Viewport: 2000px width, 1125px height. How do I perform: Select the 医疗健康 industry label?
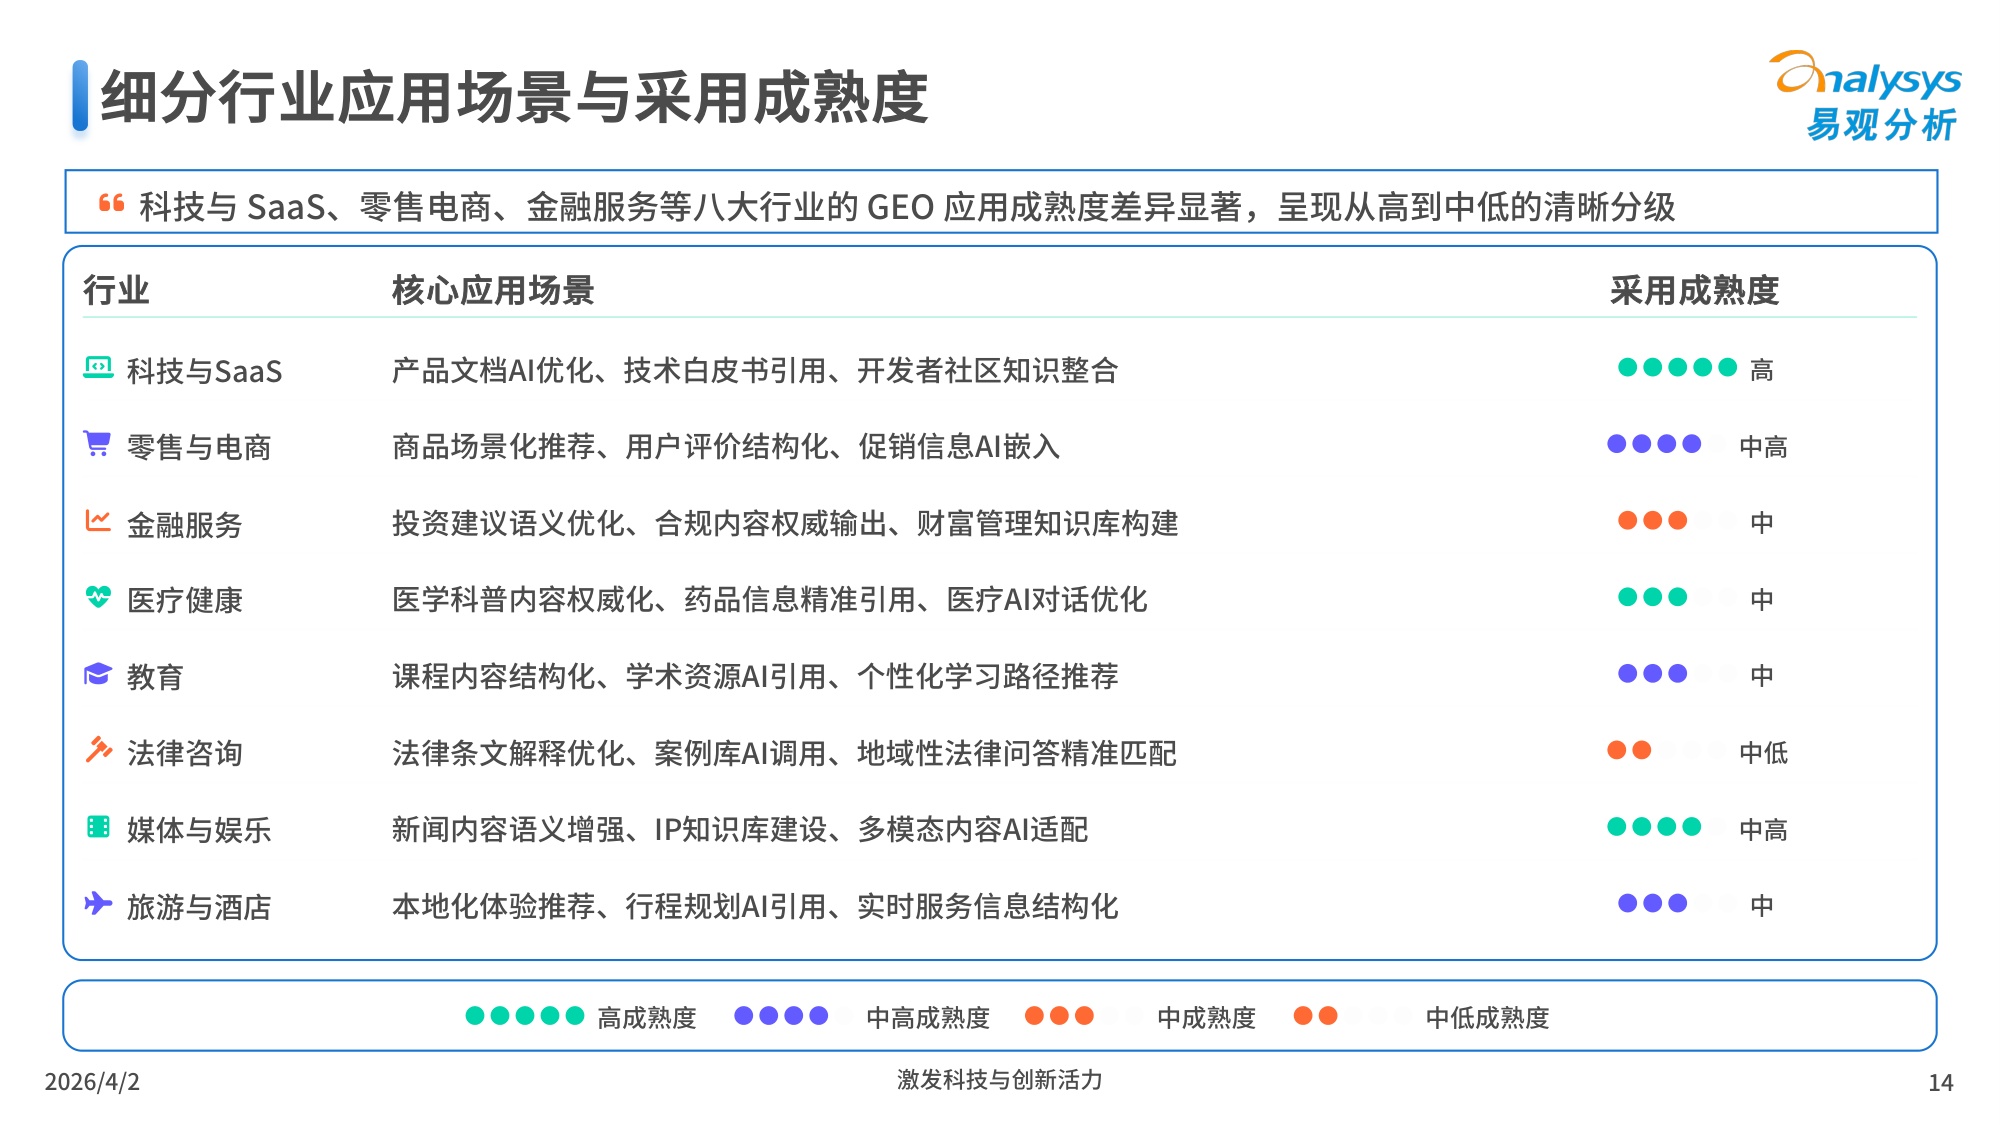pyautogui.click(x=185, y=600)
